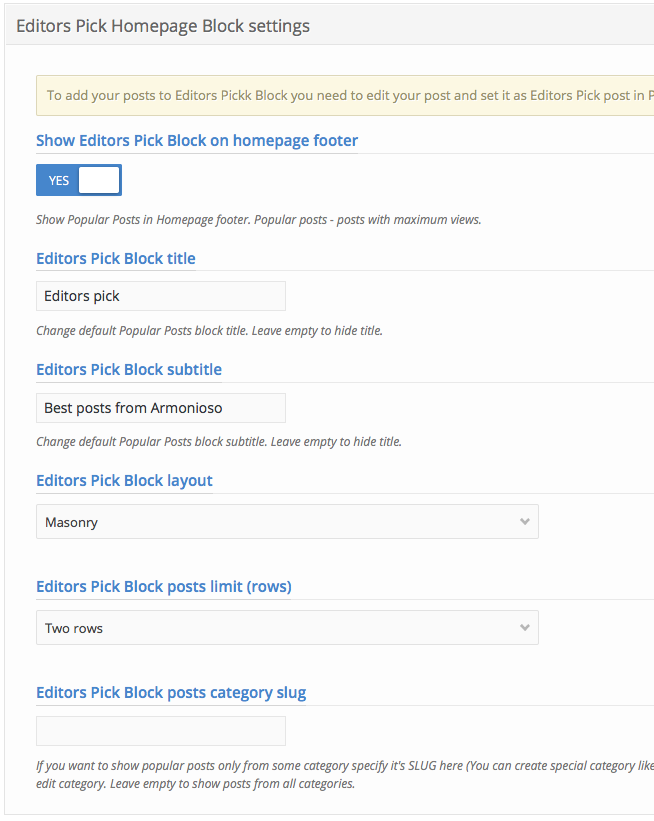The width and height of the screenshot is (654, 821).
Task: Toggle the Show Editors Pick Block switch
Action: [x=79, y=180]
